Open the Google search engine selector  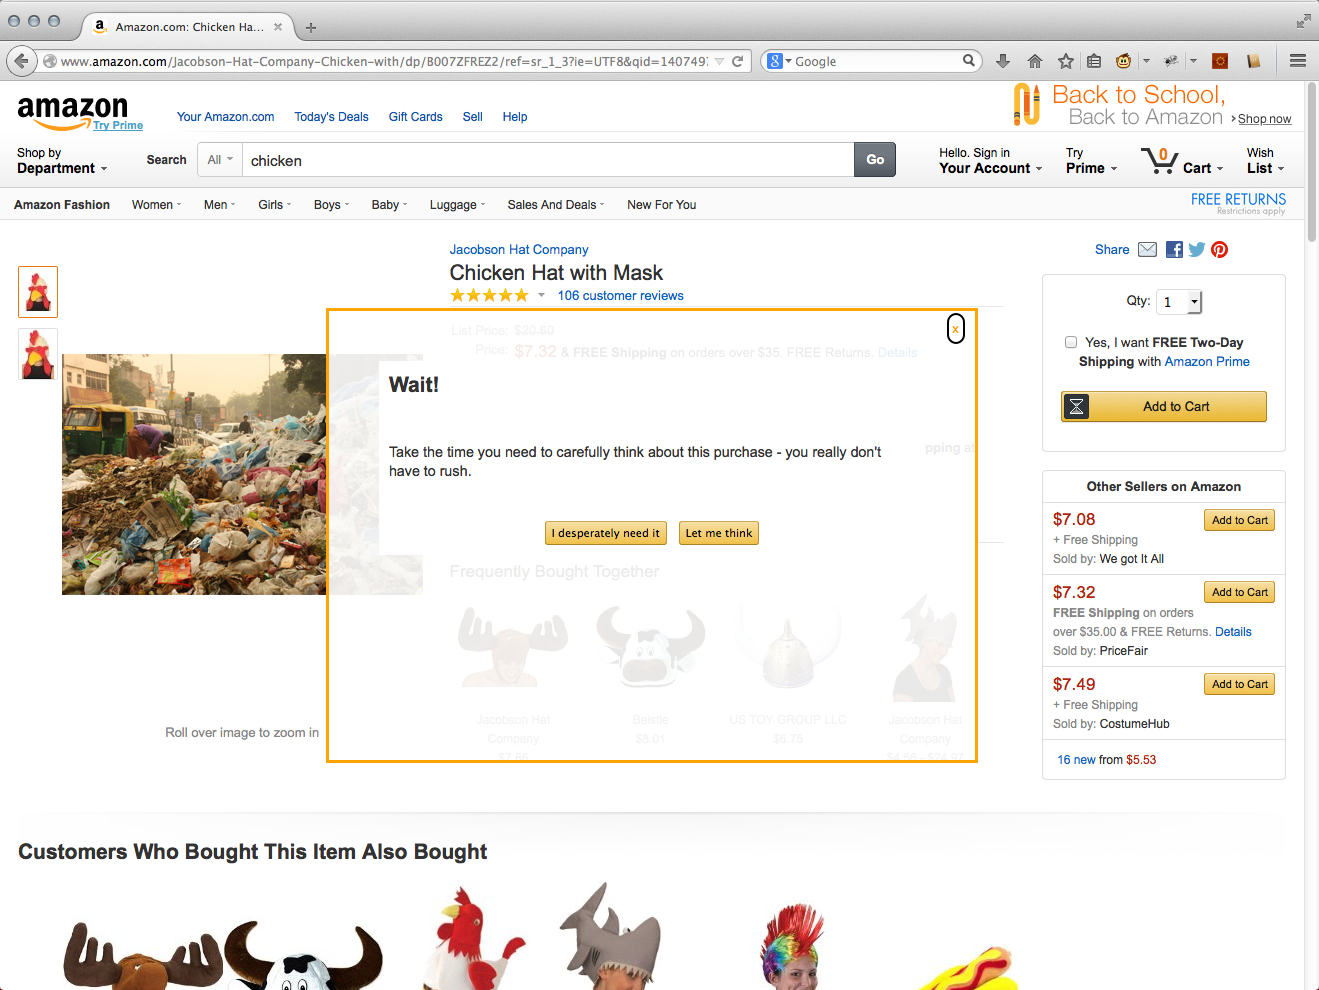coord(779,61)
